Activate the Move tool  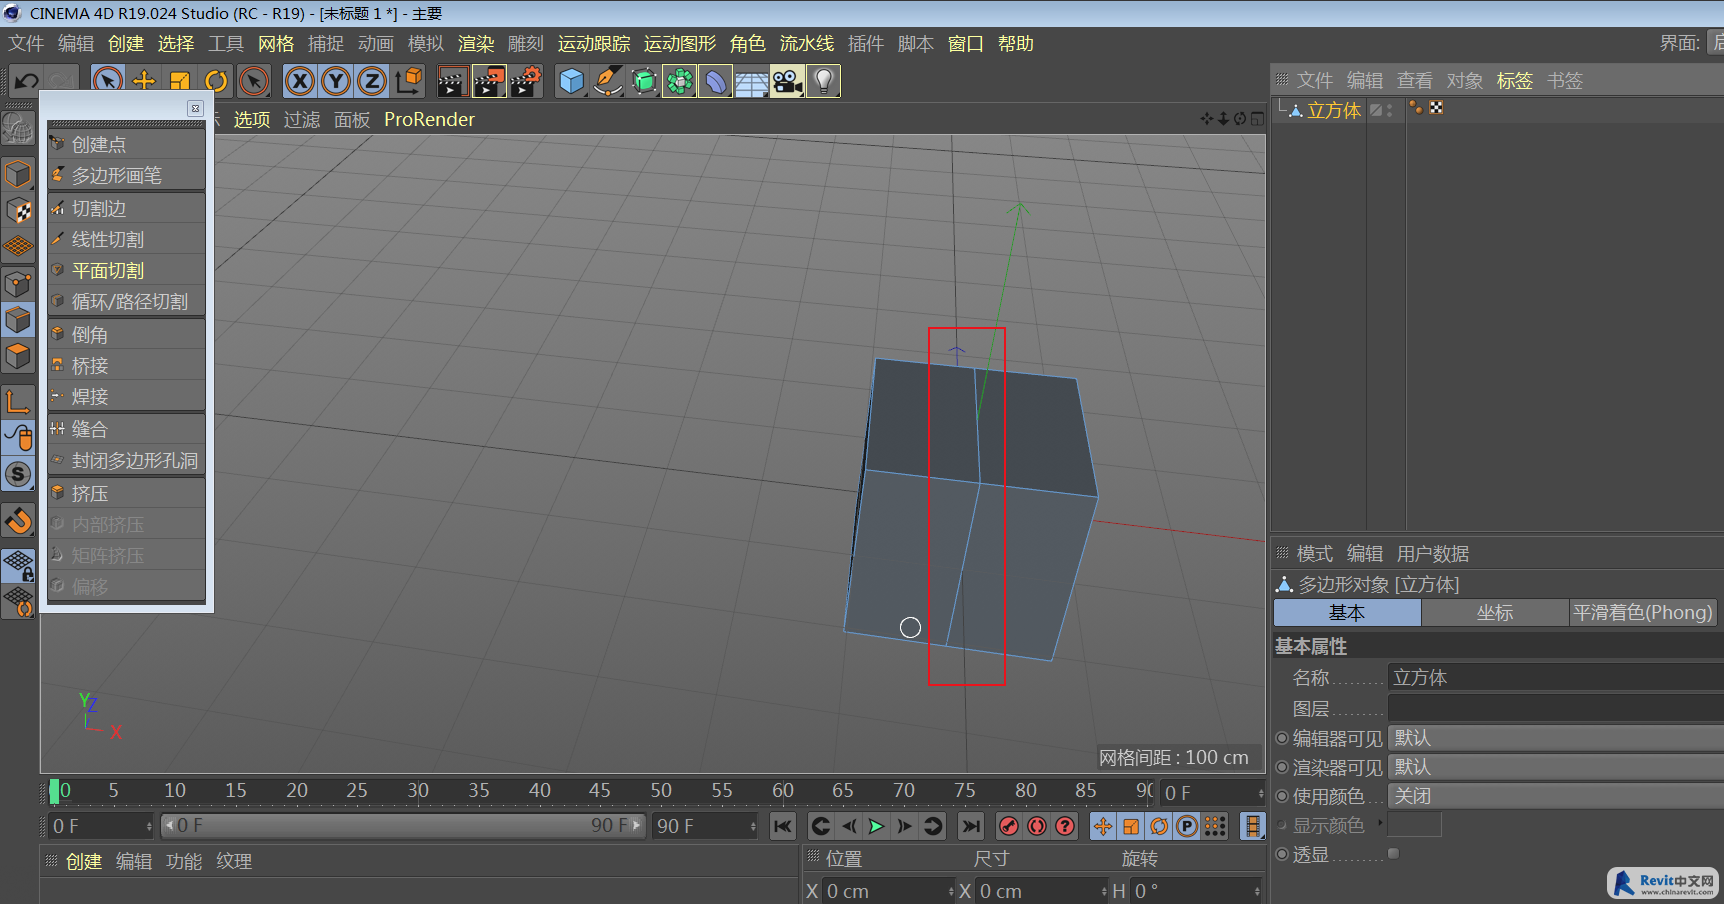coord(144,81)
